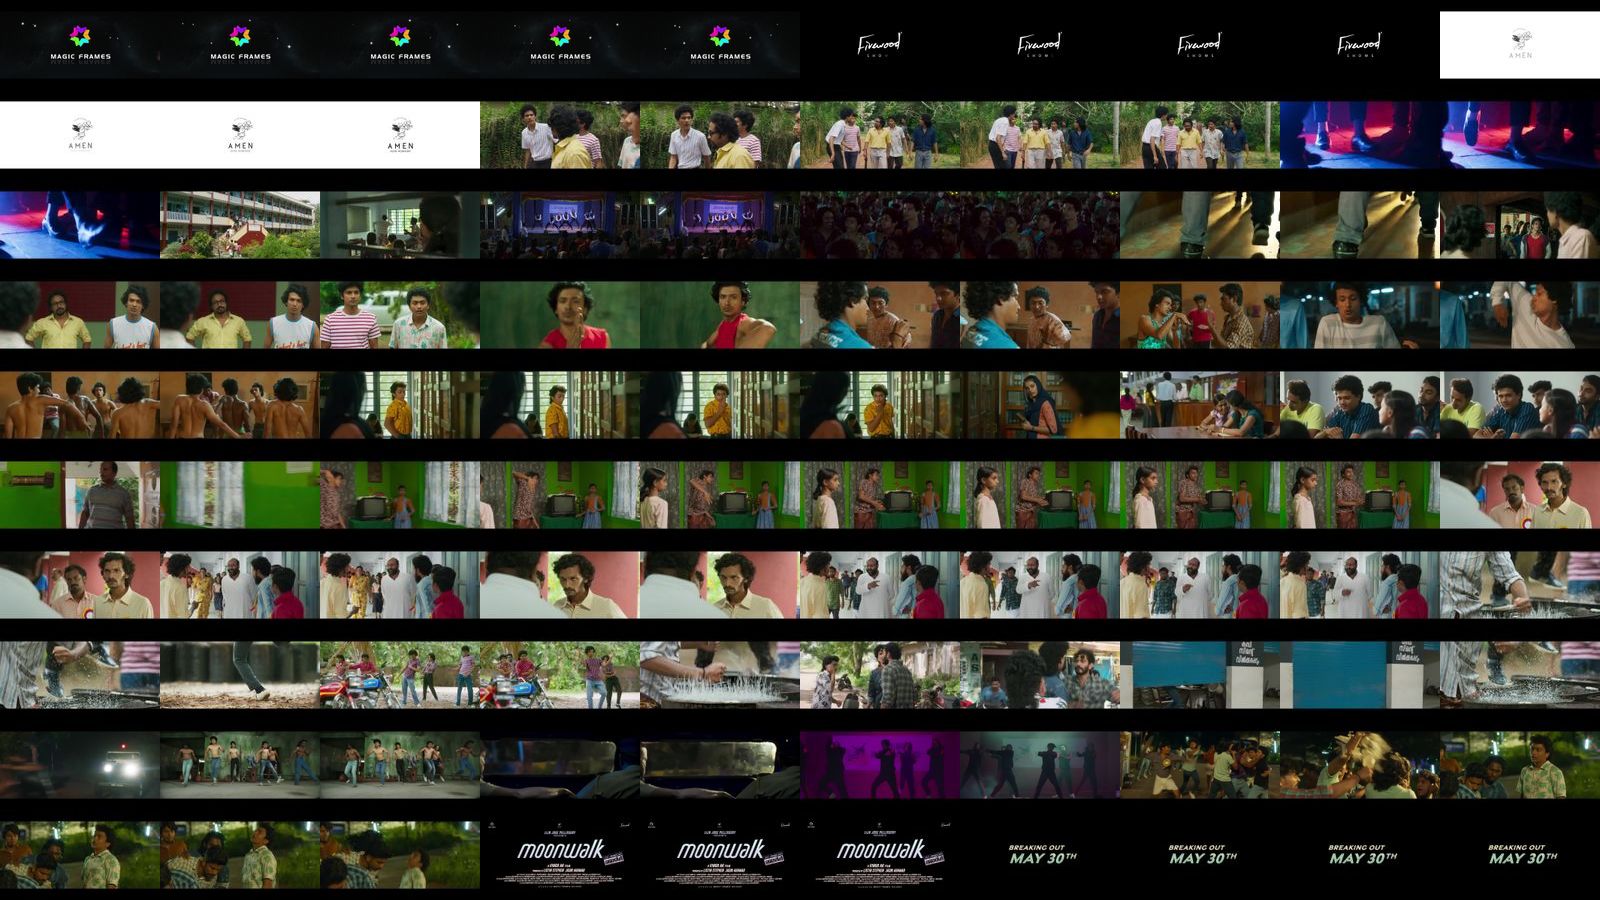This screenshot has width=1600, height=900.
Task: Open wide library frame with reading table
Action: click(x=1200, y=405)
